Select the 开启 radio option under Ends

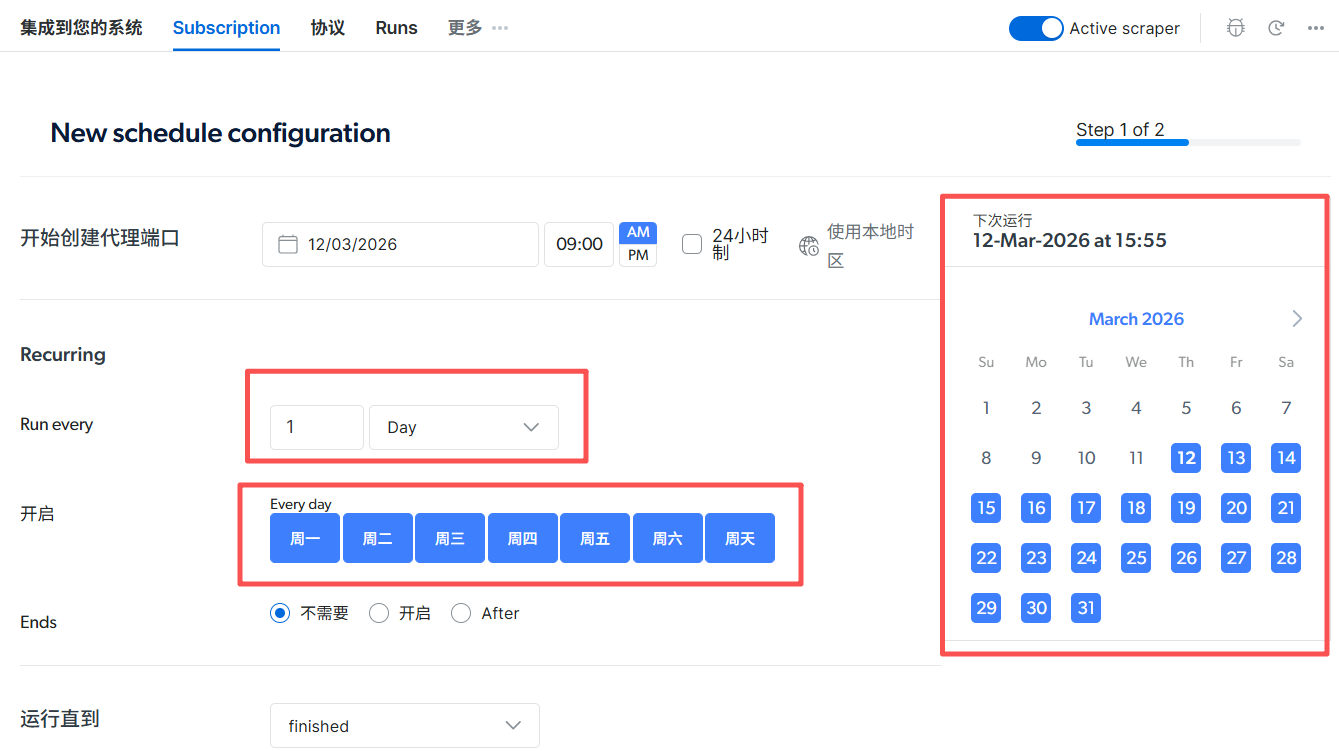pos(378,613)
